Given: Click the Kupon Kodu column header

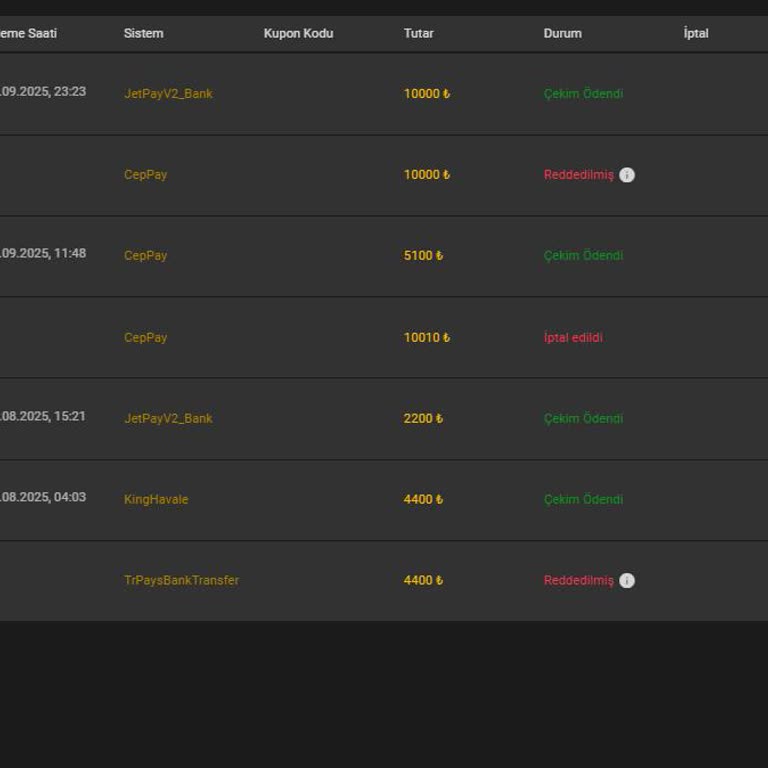Looking at the screenshot, I should click(x=298, y=33).
